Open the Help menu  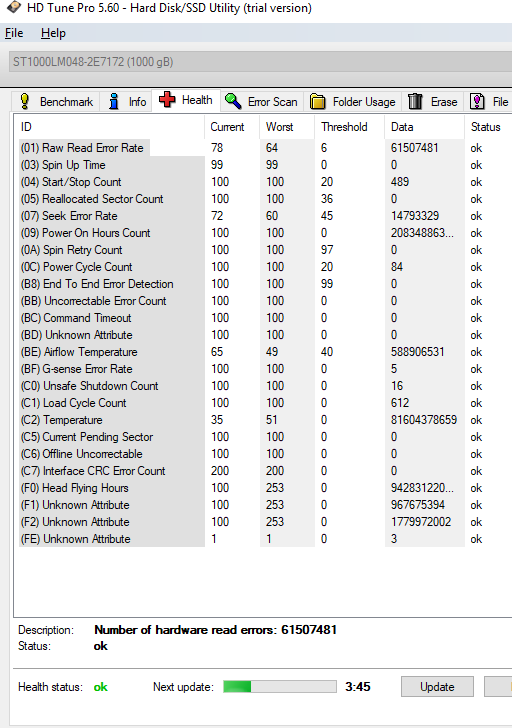pos(53,33)
